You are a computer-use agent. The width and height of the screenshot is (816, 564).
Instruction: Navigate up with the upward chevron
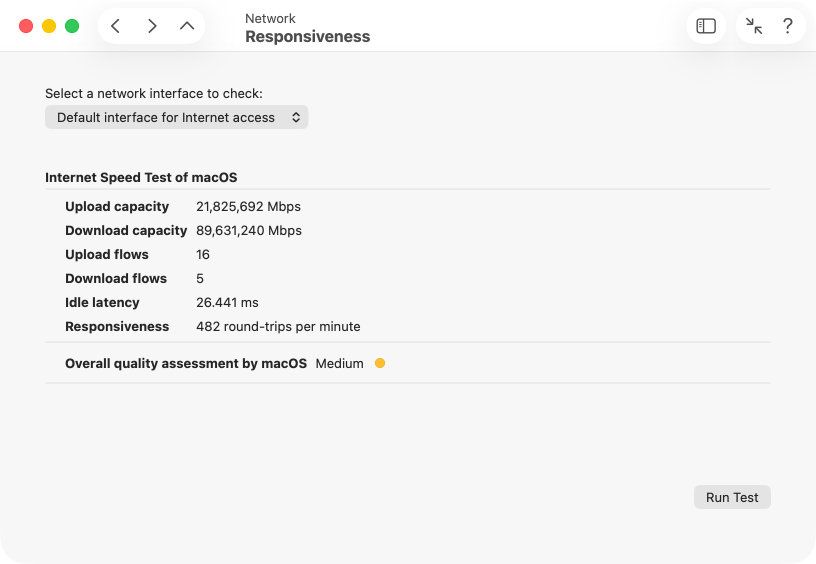click(x=187, y=26)
